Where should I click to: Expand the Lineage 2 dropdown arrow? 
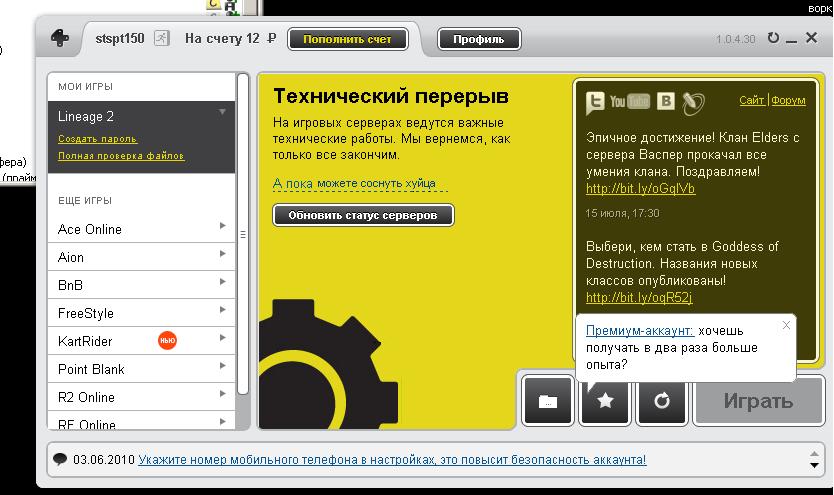tap(222, 112)
